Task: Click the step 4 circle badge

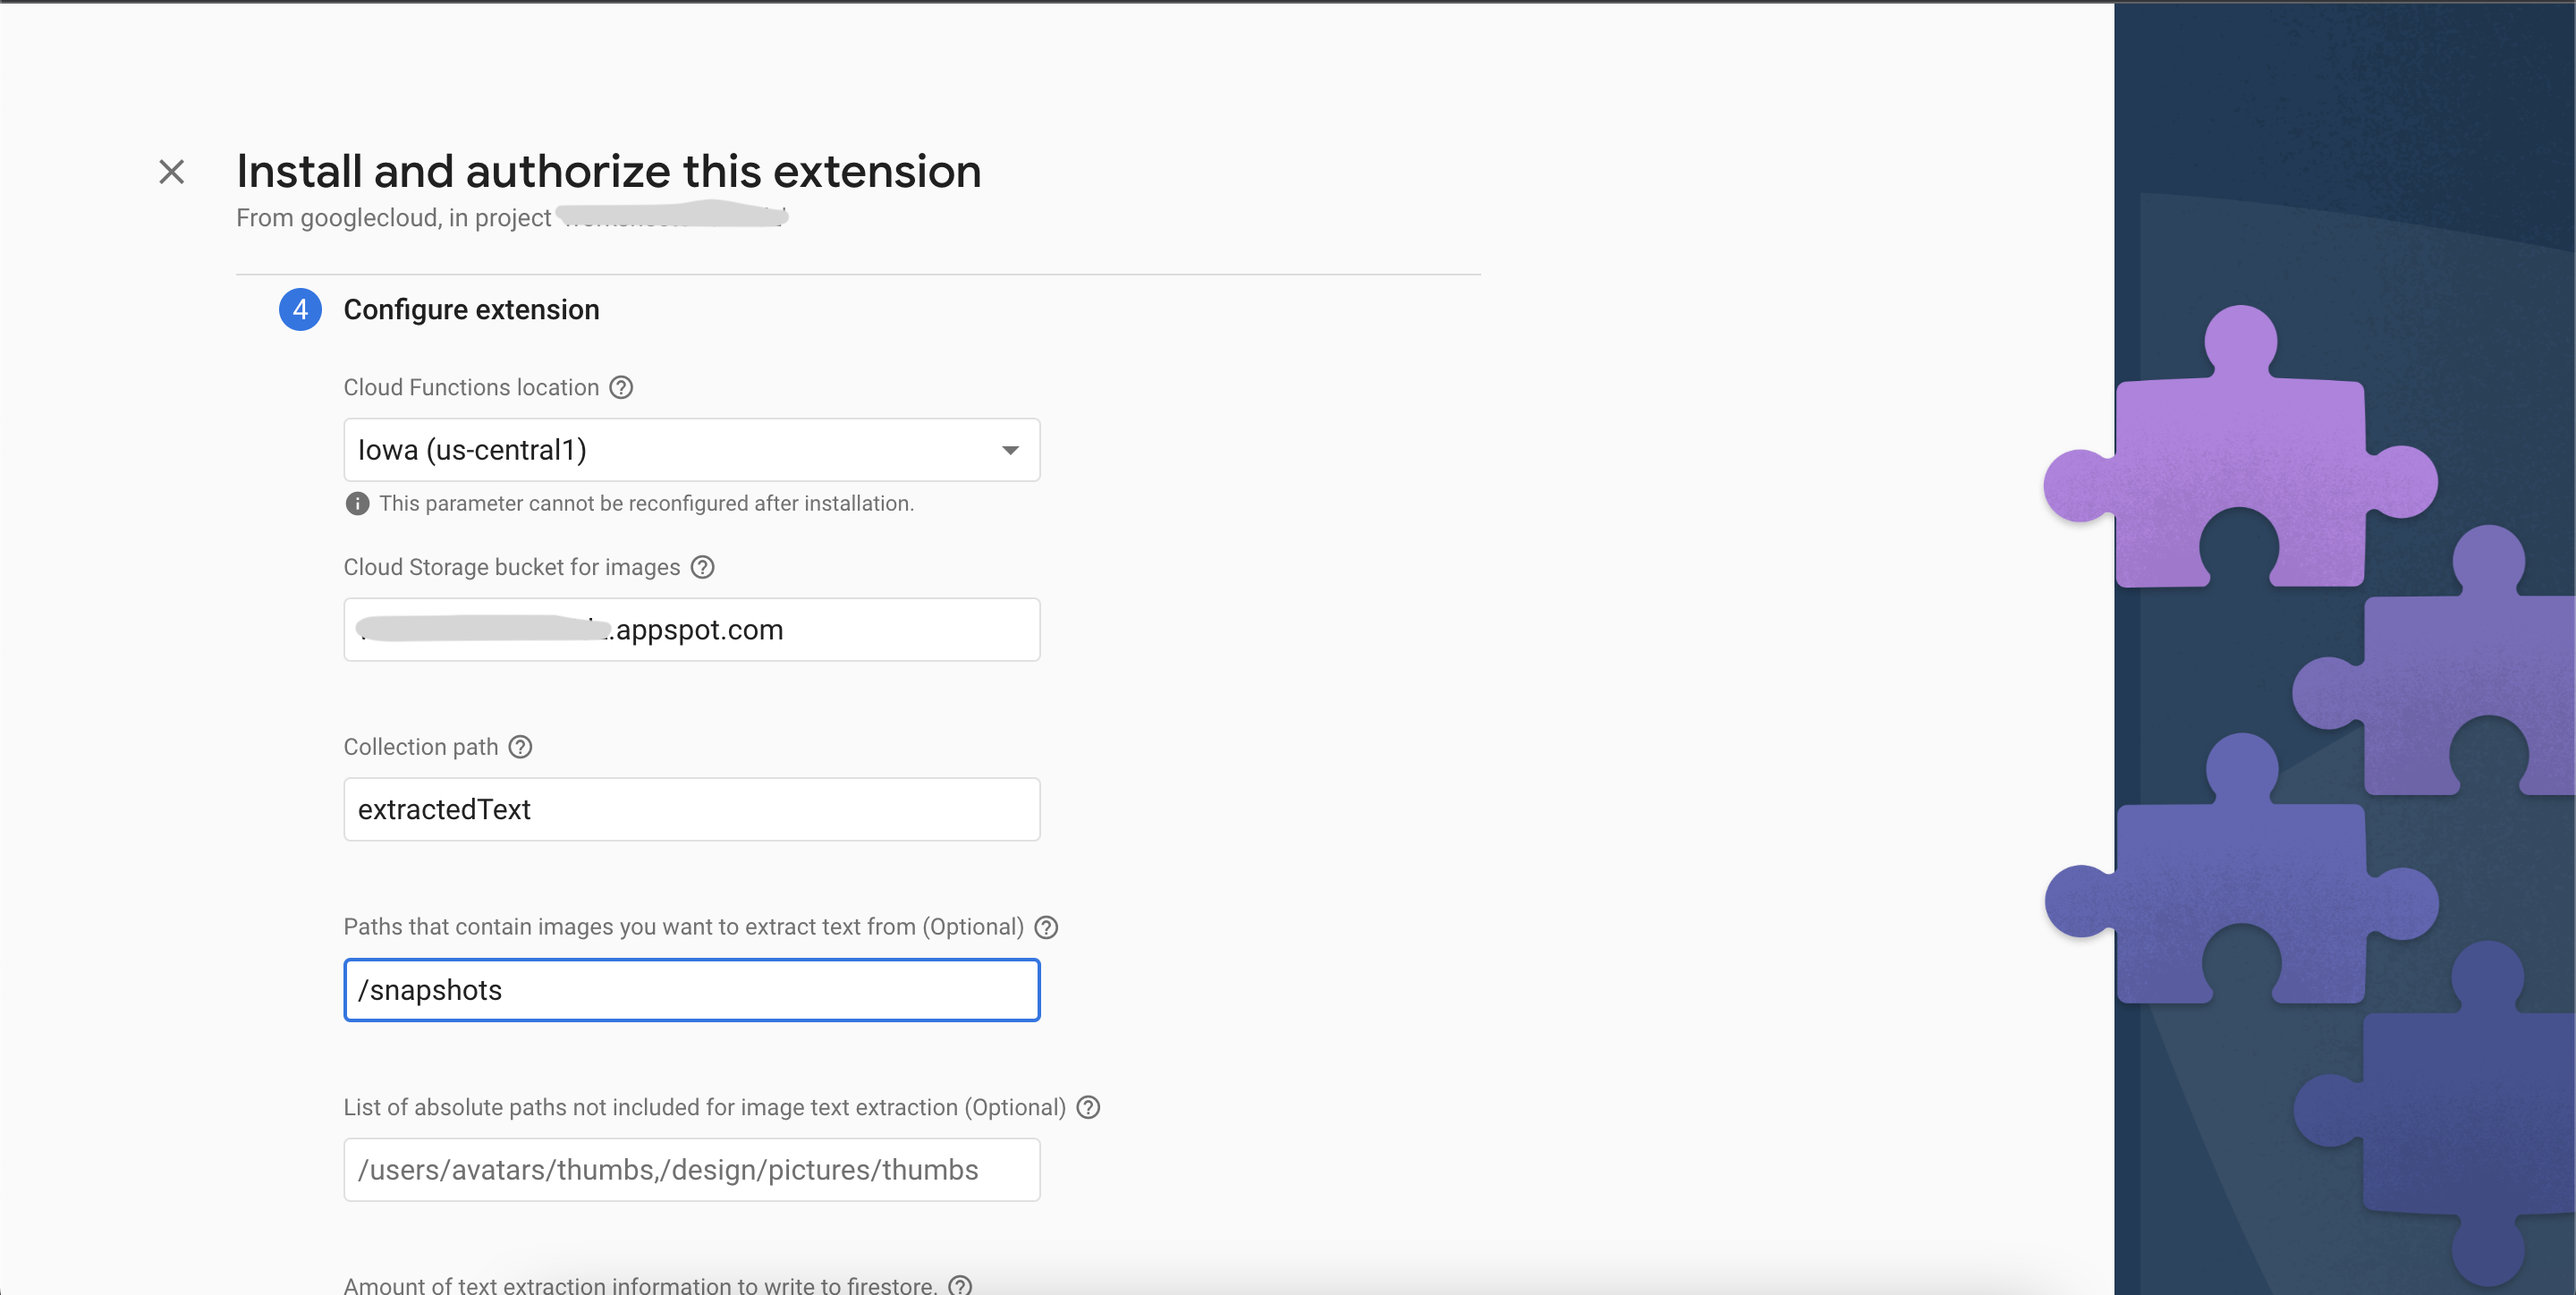Action: click(x=300, y=310)
